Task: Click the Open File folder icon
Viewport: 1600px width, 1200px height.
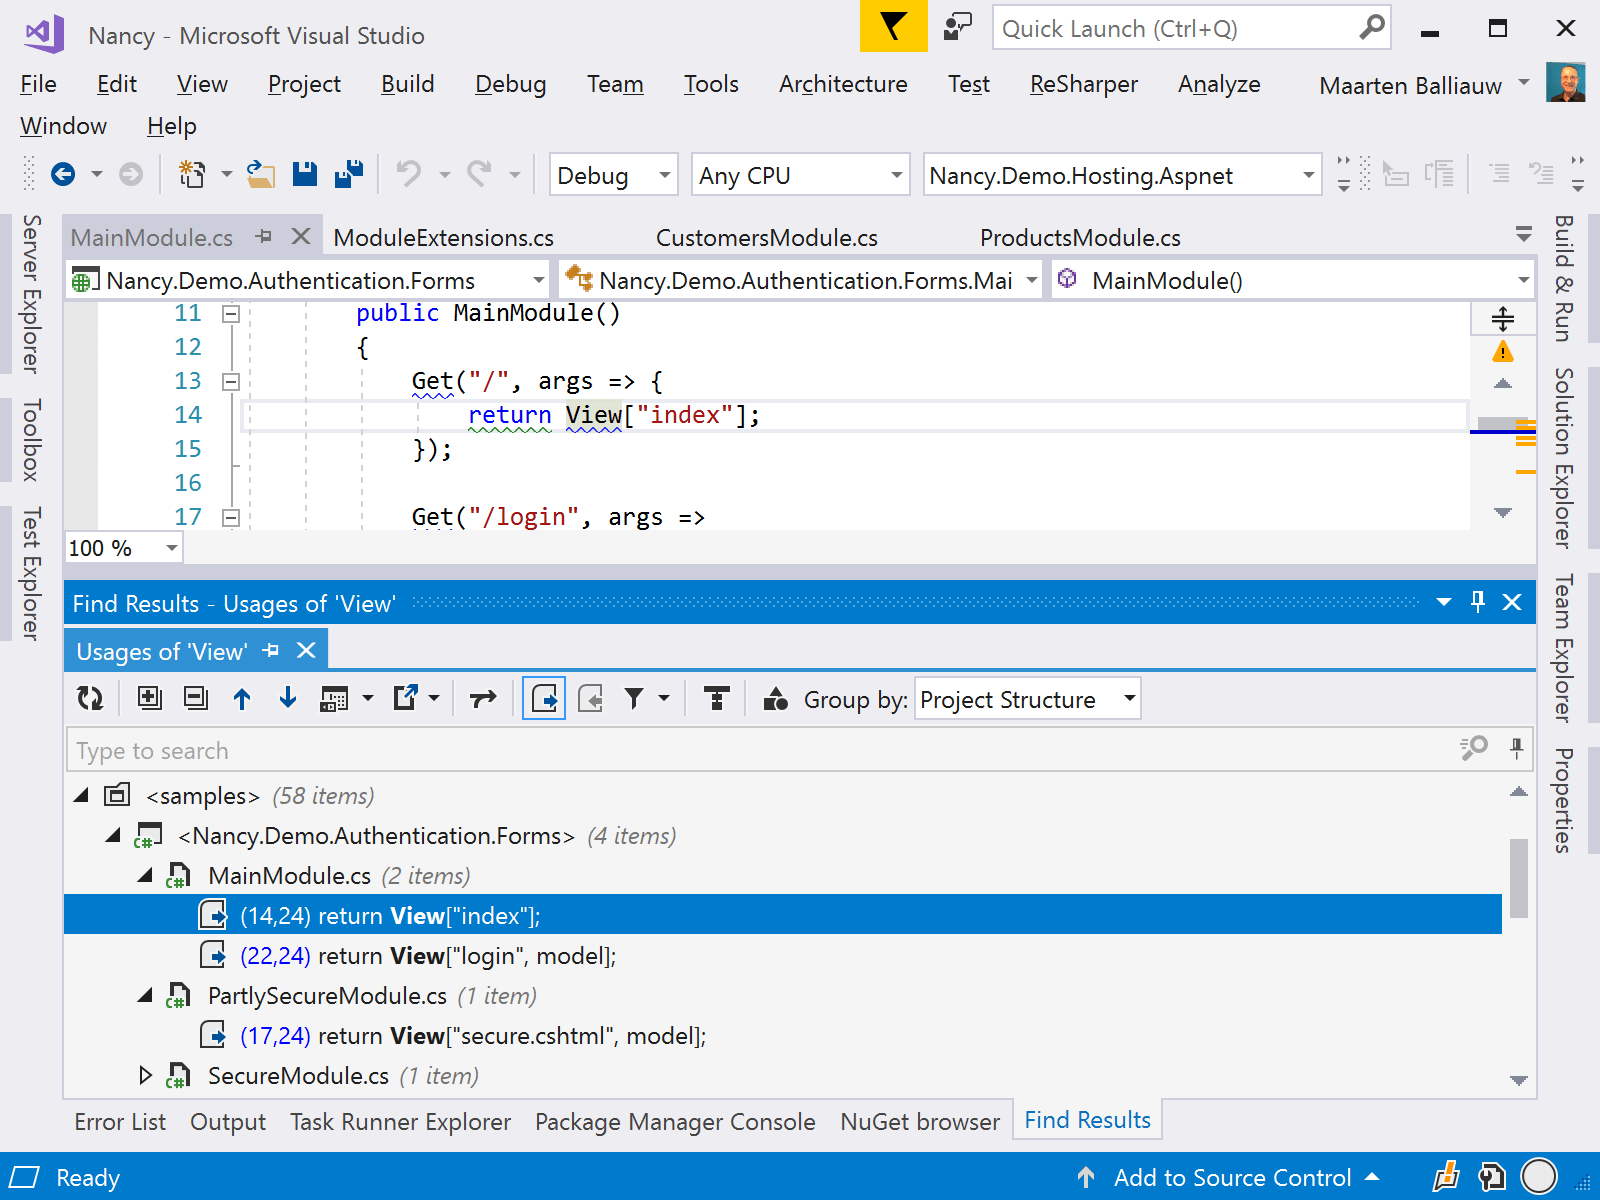Action: point(261,175)
